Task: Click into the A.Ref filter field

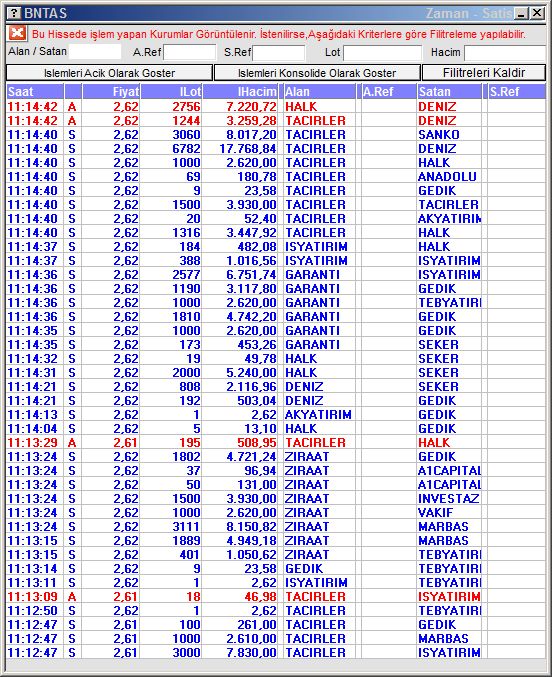Action: pos(190,52)
